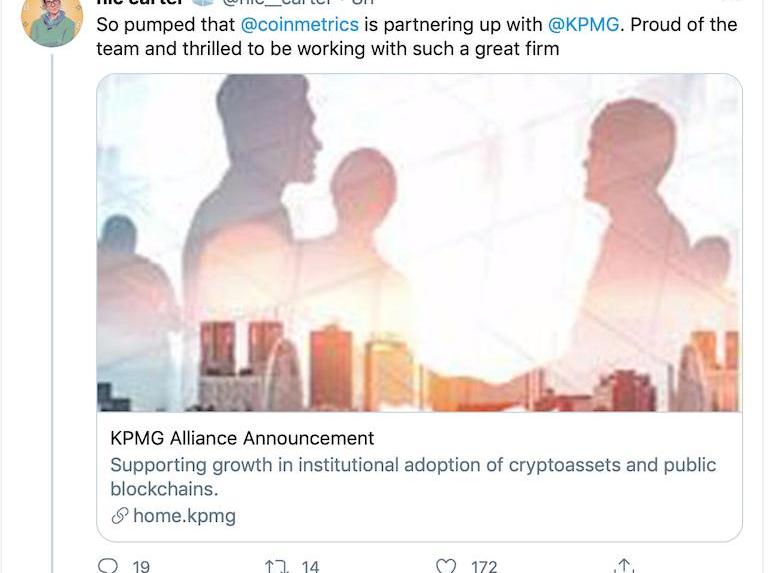Click the @nic__carter handle
This screenshot has height=573, width=768.
tap(277, 2)
